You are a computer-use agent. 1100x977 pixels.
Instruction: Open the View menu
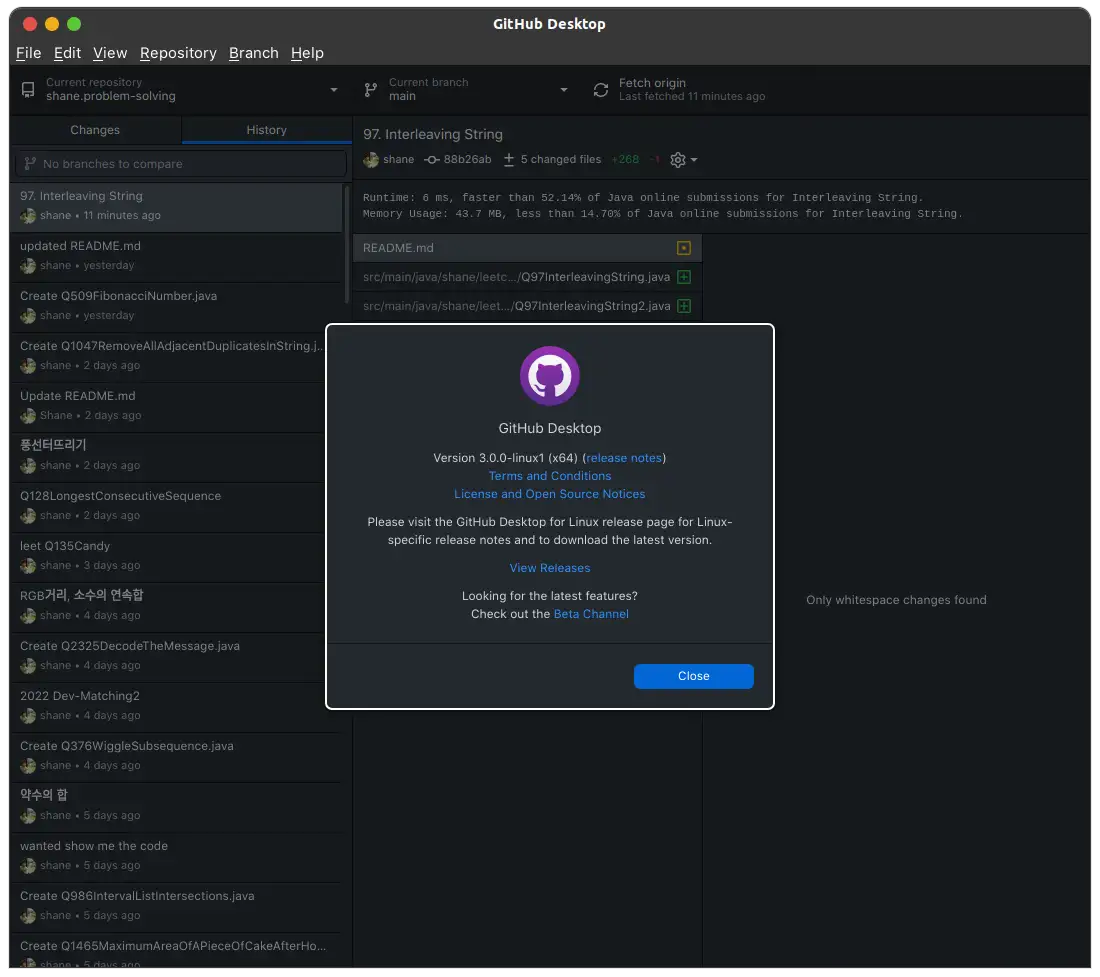(x=110, y=53)
